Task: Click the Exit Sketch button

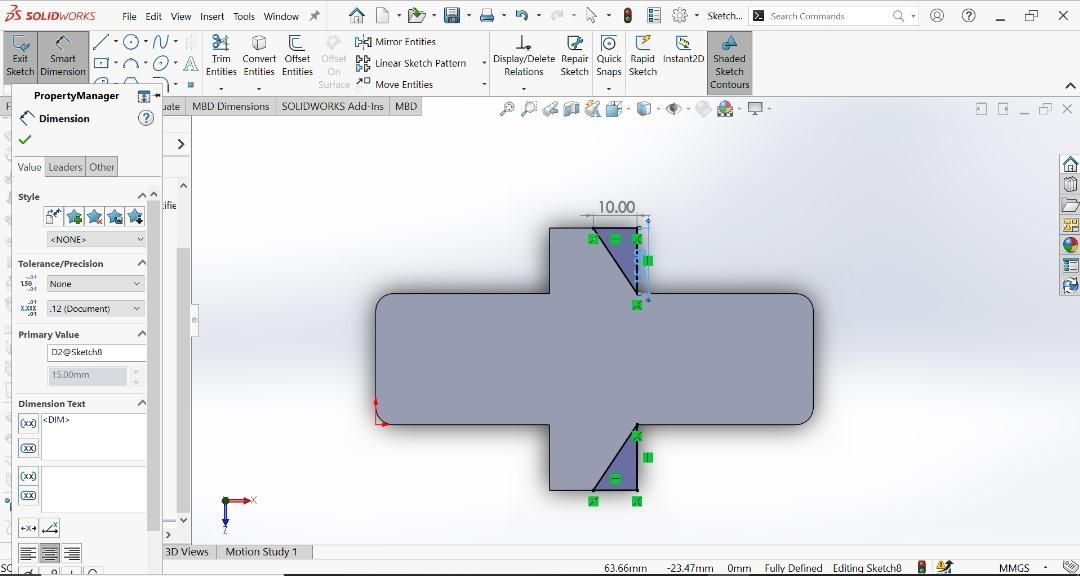Action: point(20,55)
